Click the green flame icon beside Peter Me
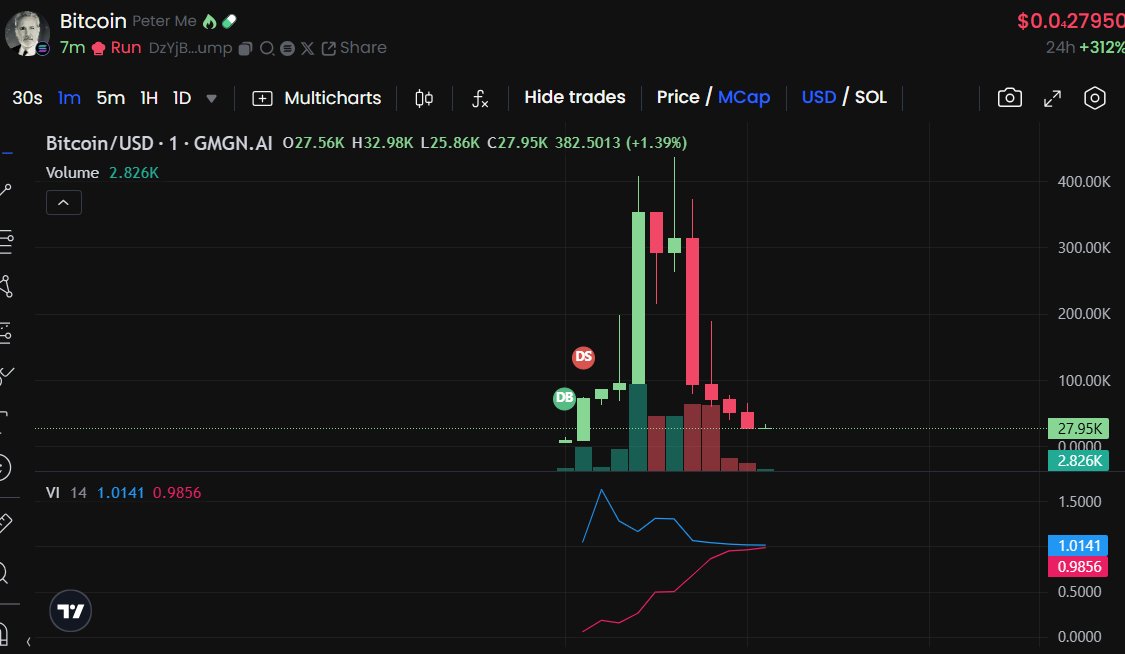The height and width of the screenshot is (654, 1125). pyautogui.click(x=210, y=22)
